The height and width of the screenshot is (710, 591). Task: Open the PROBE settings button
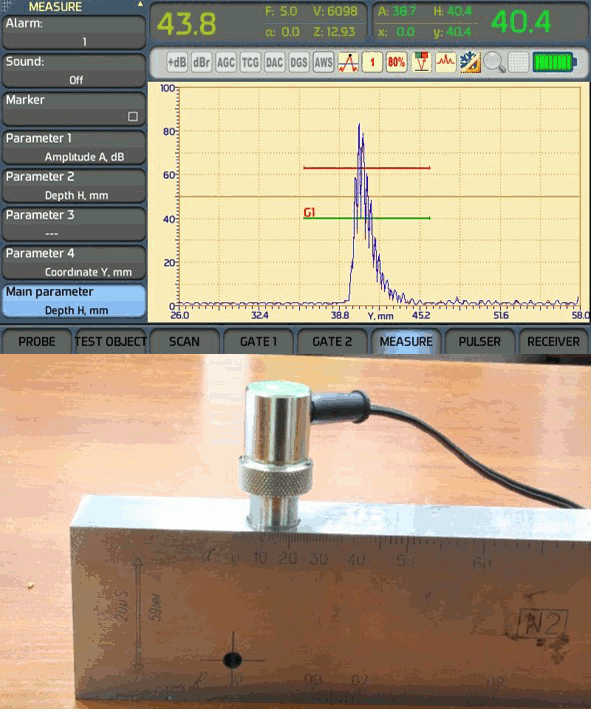[37, 341]
